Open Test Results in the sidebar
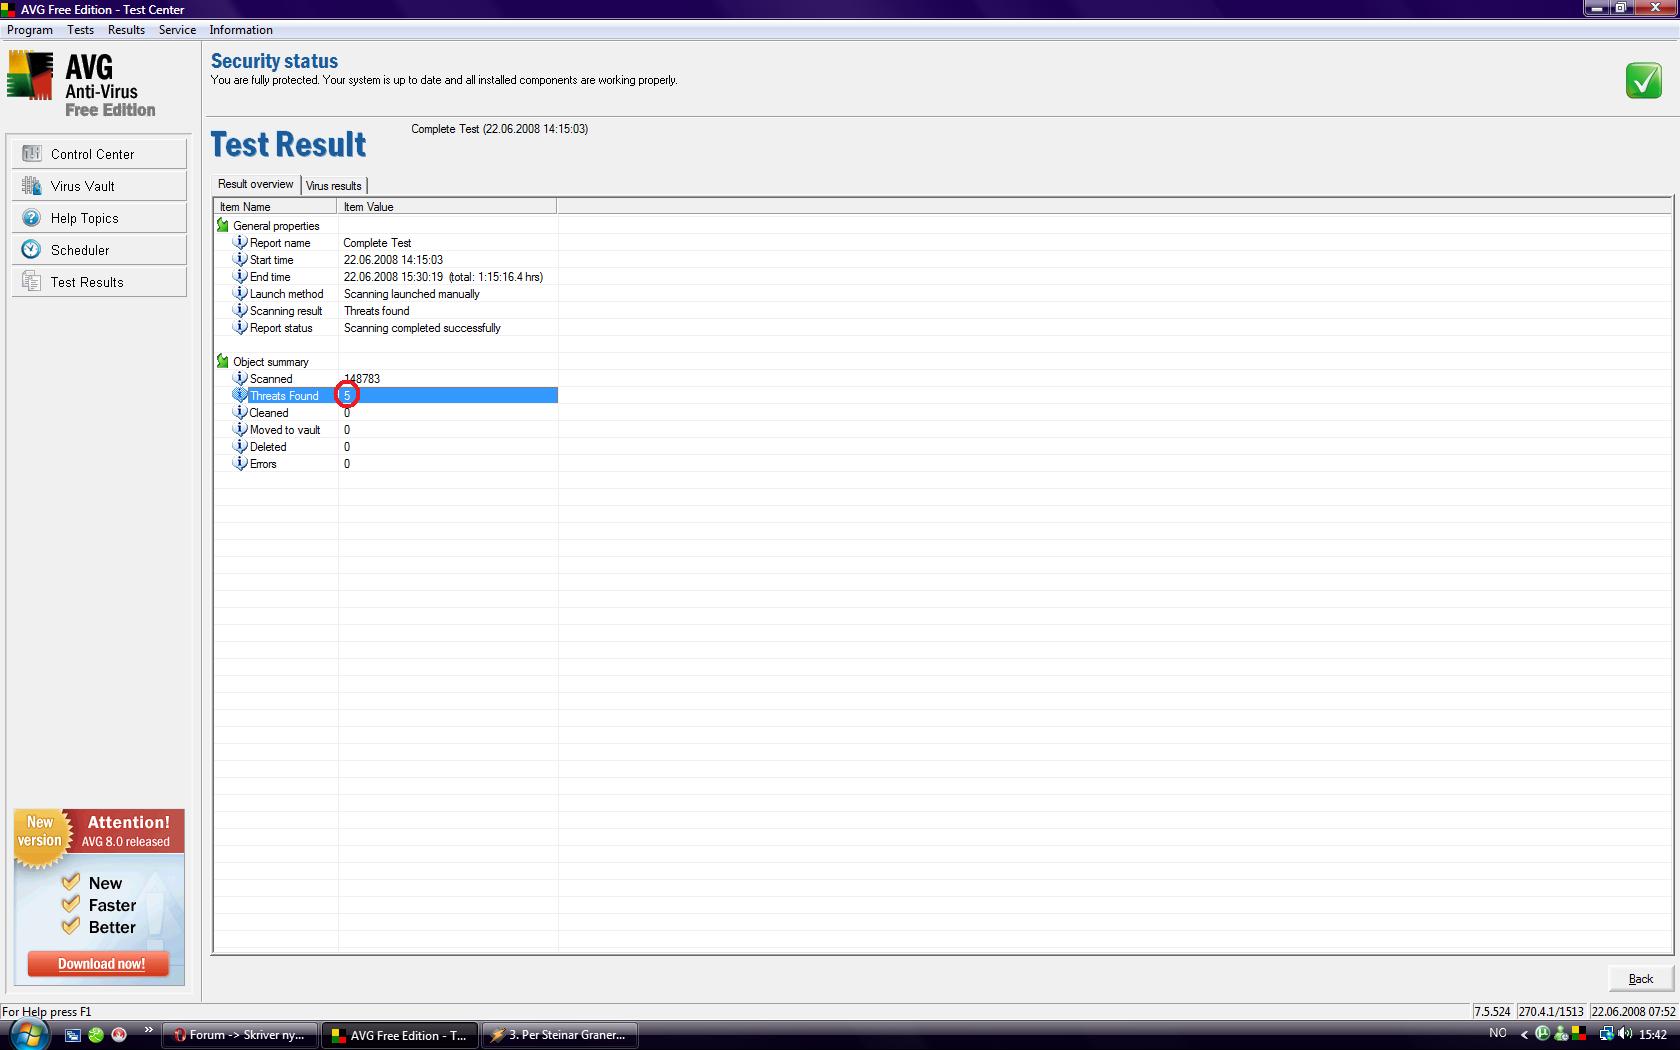1680x1050 pixels. click(x=99, y=282)
